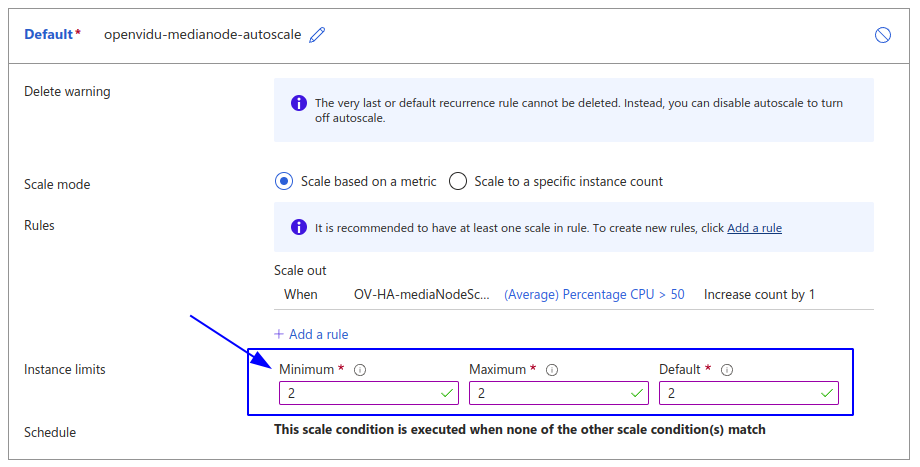Open the Add a rule link in info box
This screenshot has height=467, width=920.
[754, 228]
